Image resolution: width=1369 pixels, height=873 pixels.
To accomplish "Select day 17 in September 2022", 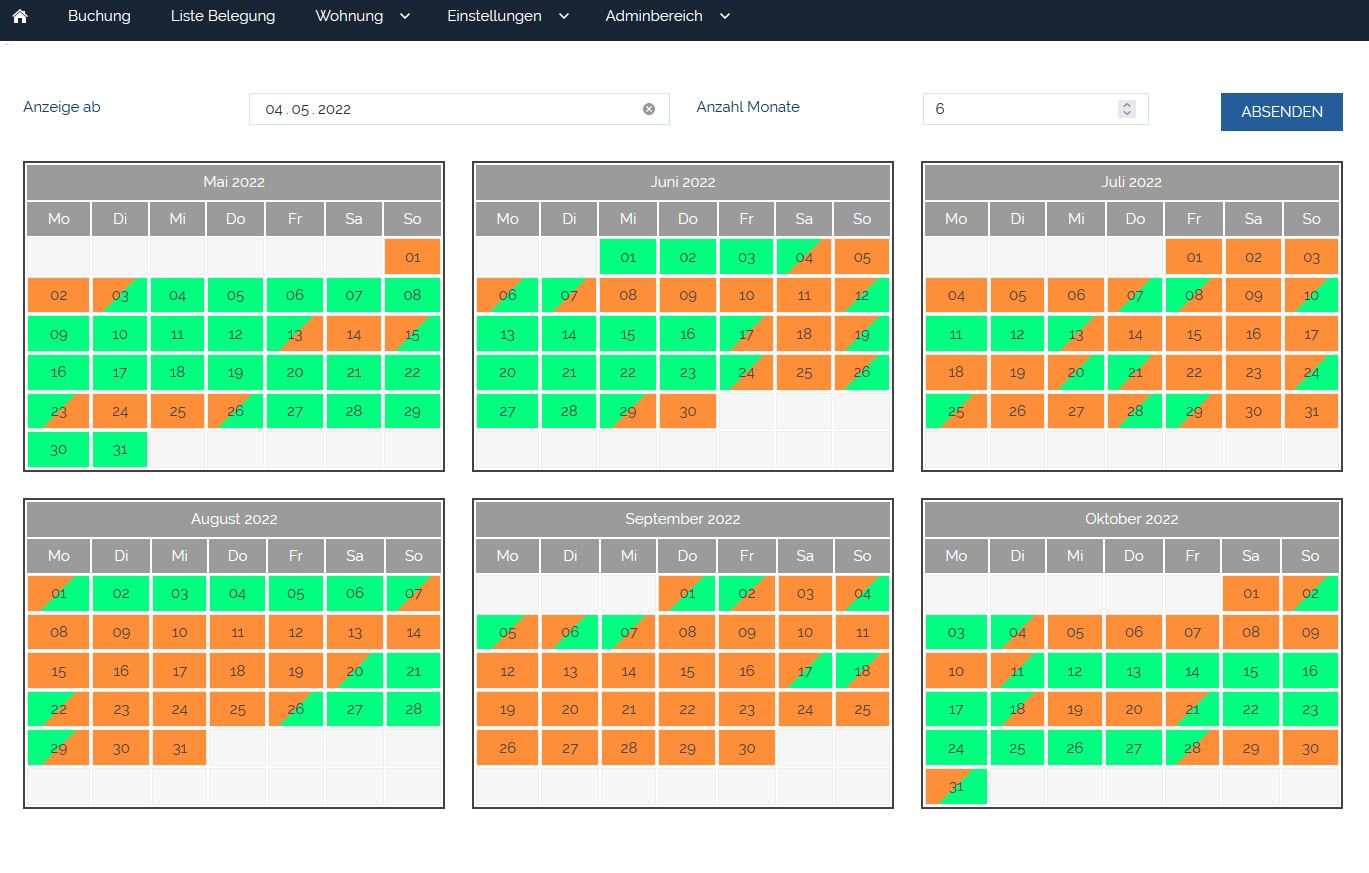I will 804,671.
